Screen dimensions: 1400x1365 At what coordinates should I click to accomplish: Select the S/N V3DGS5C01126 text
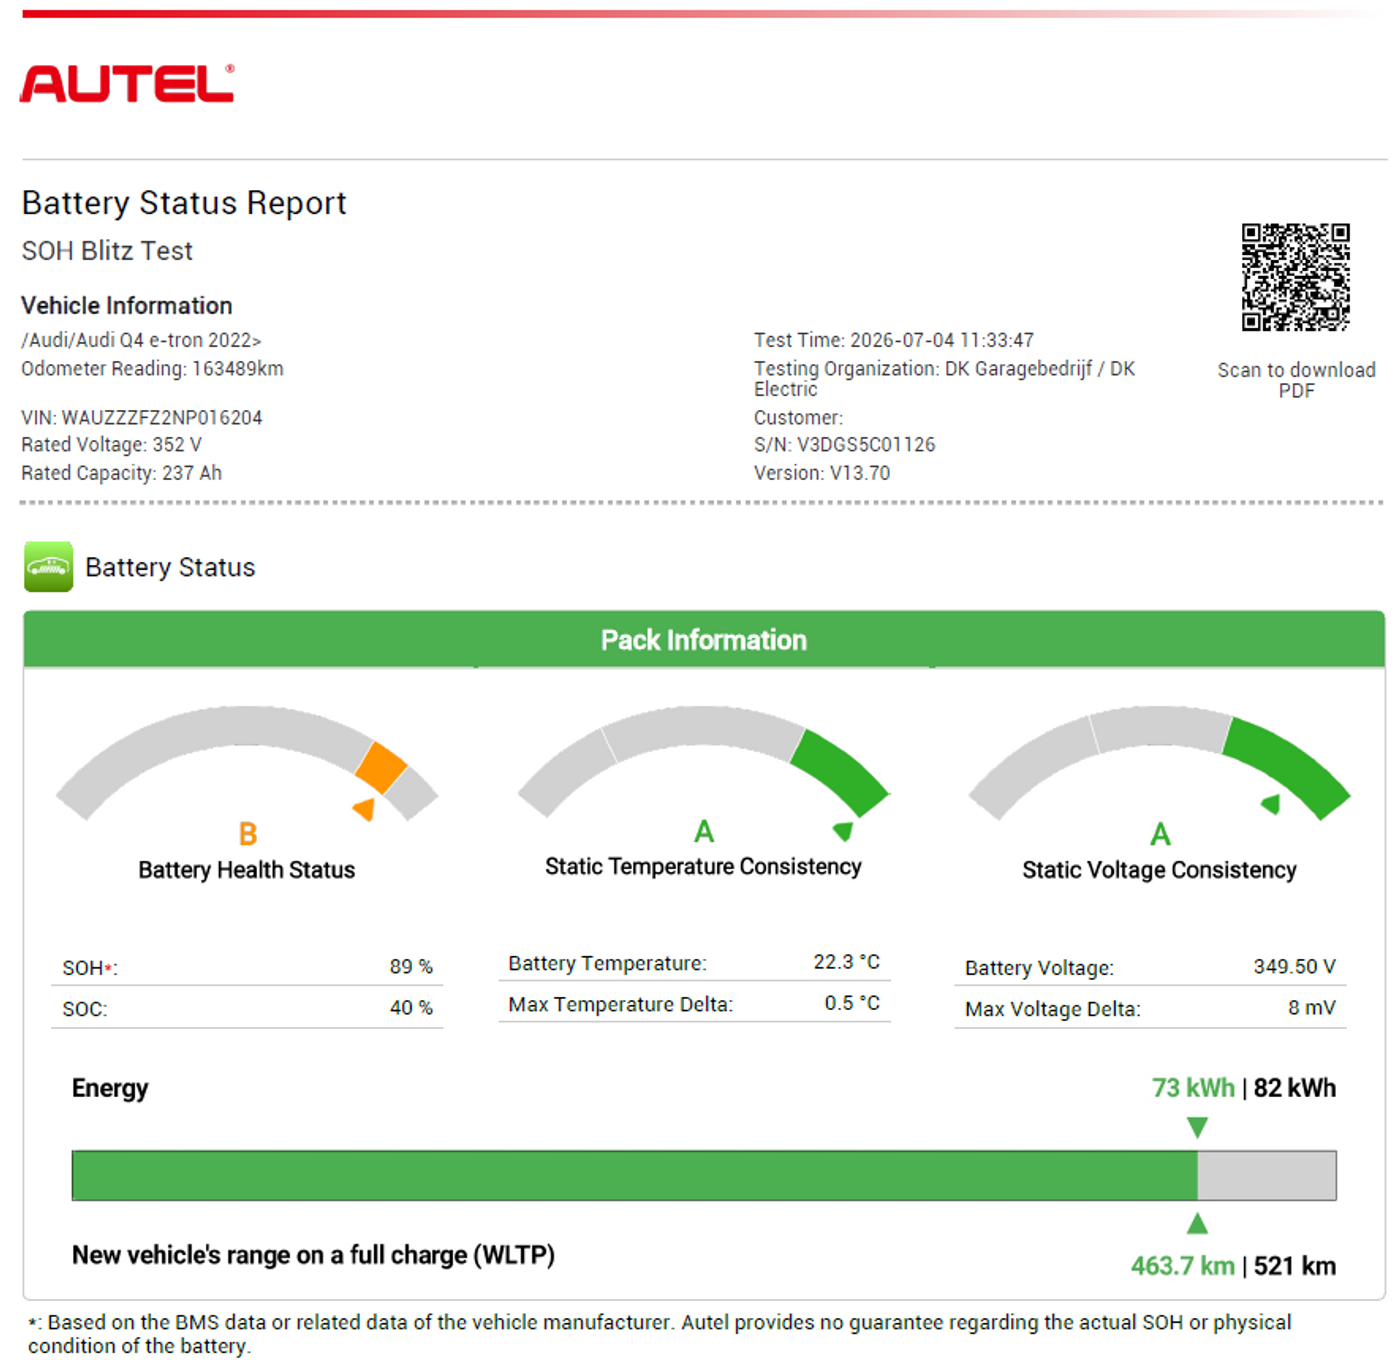845,445
